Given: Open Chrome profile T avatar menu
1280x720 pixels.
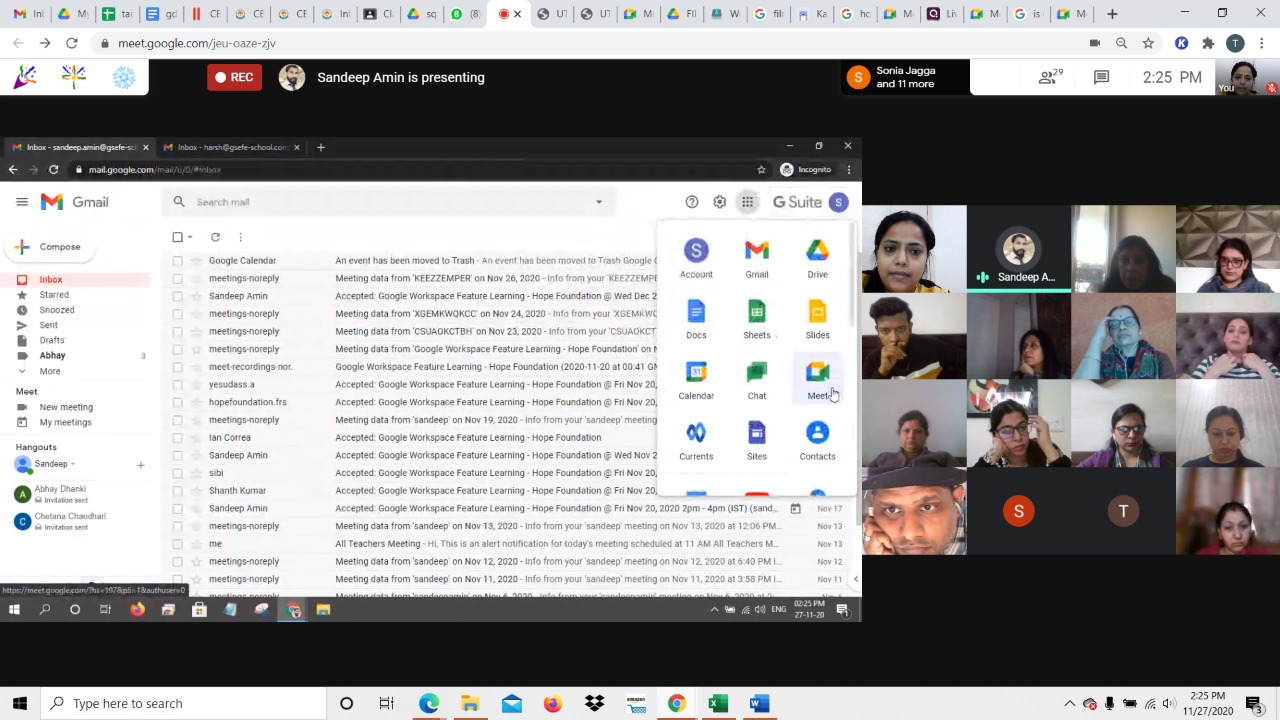Looking at the screenshot, I should [1235, 43].
